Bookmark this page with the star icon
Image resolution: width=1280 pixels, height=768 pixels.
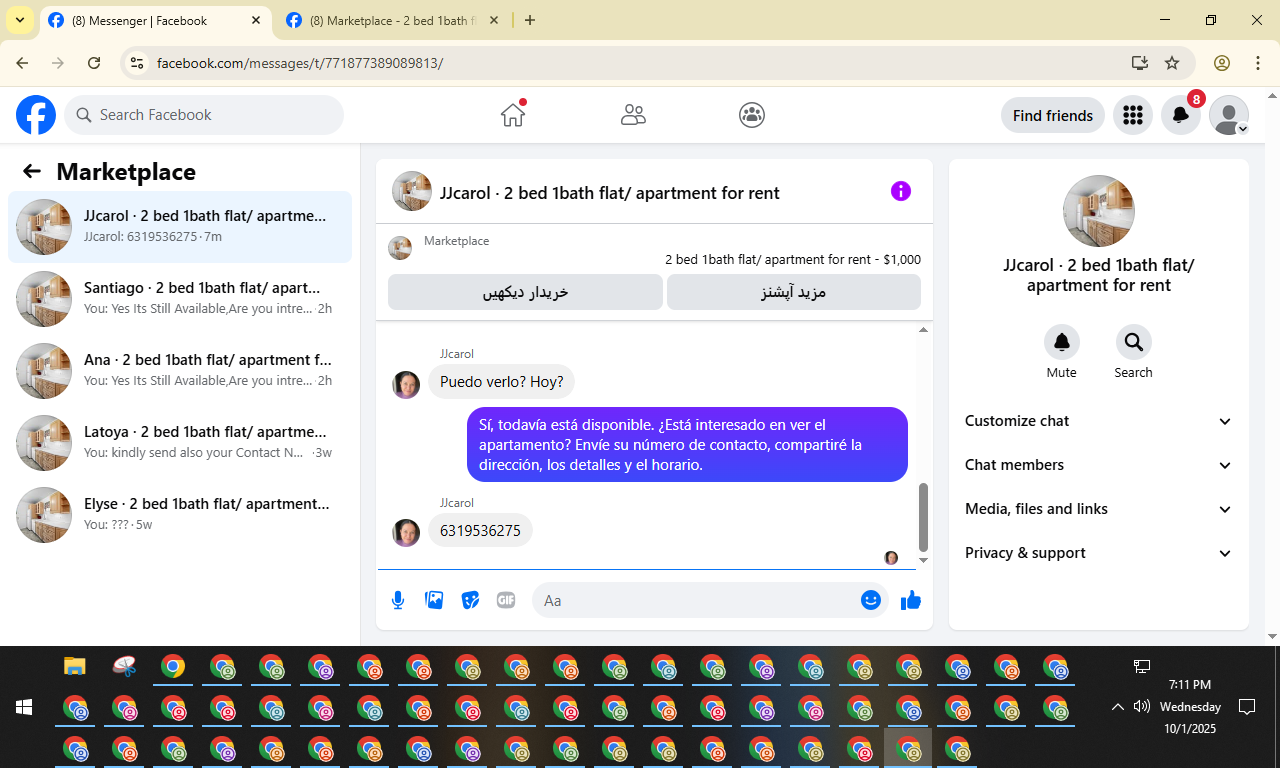pos(1172,63)
